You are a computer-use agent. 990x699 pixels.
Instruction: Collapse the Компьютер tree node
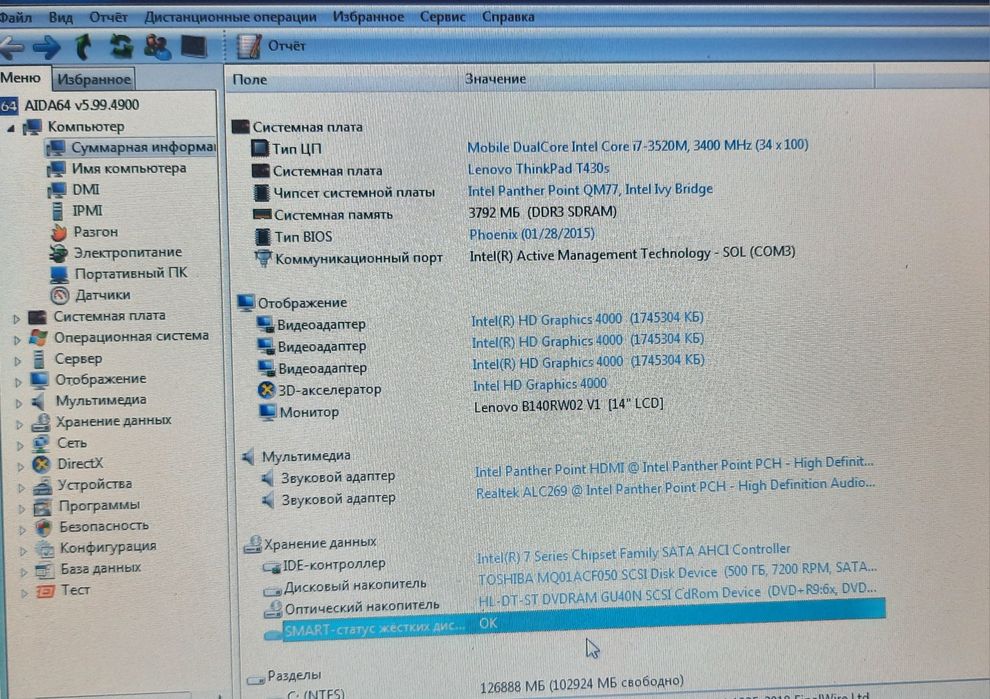(x=11, y=128)
